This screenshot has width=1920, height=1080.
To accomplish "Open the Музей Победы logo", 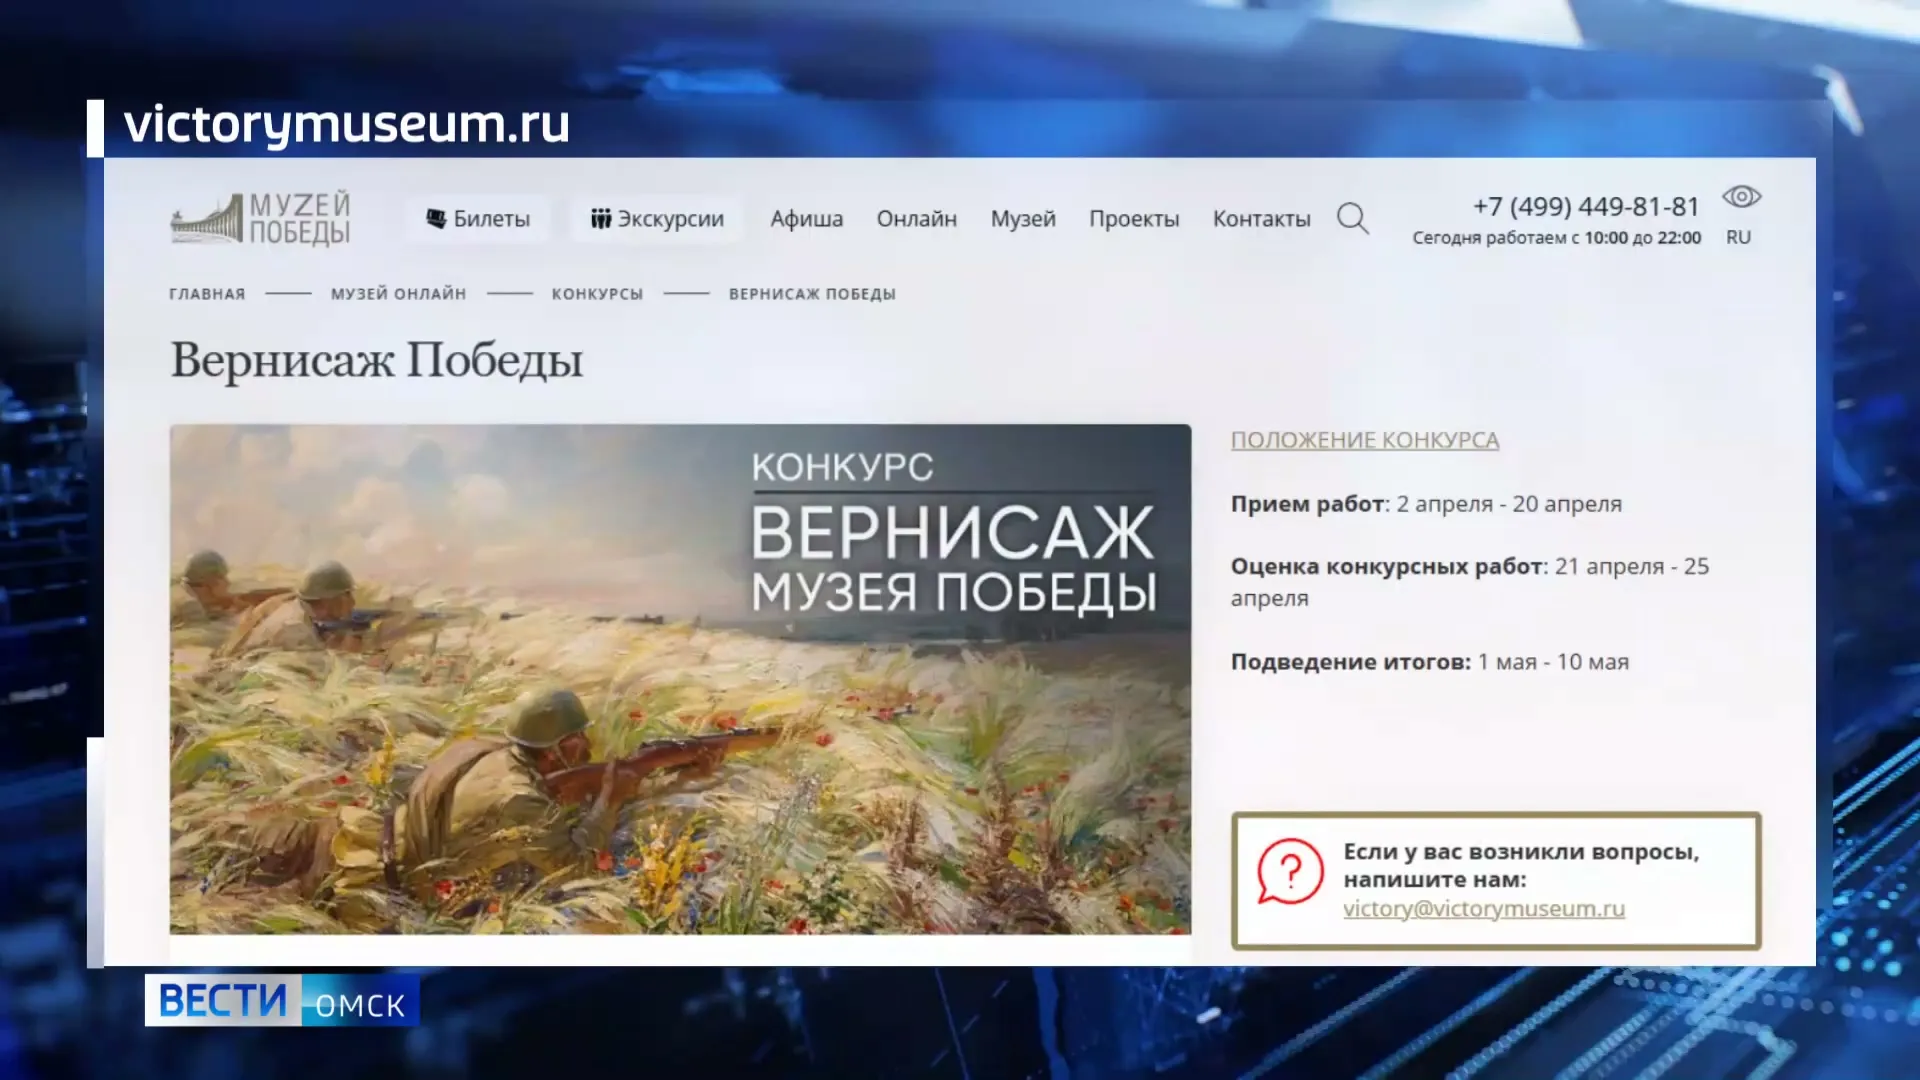I will (x=260, y=219).
